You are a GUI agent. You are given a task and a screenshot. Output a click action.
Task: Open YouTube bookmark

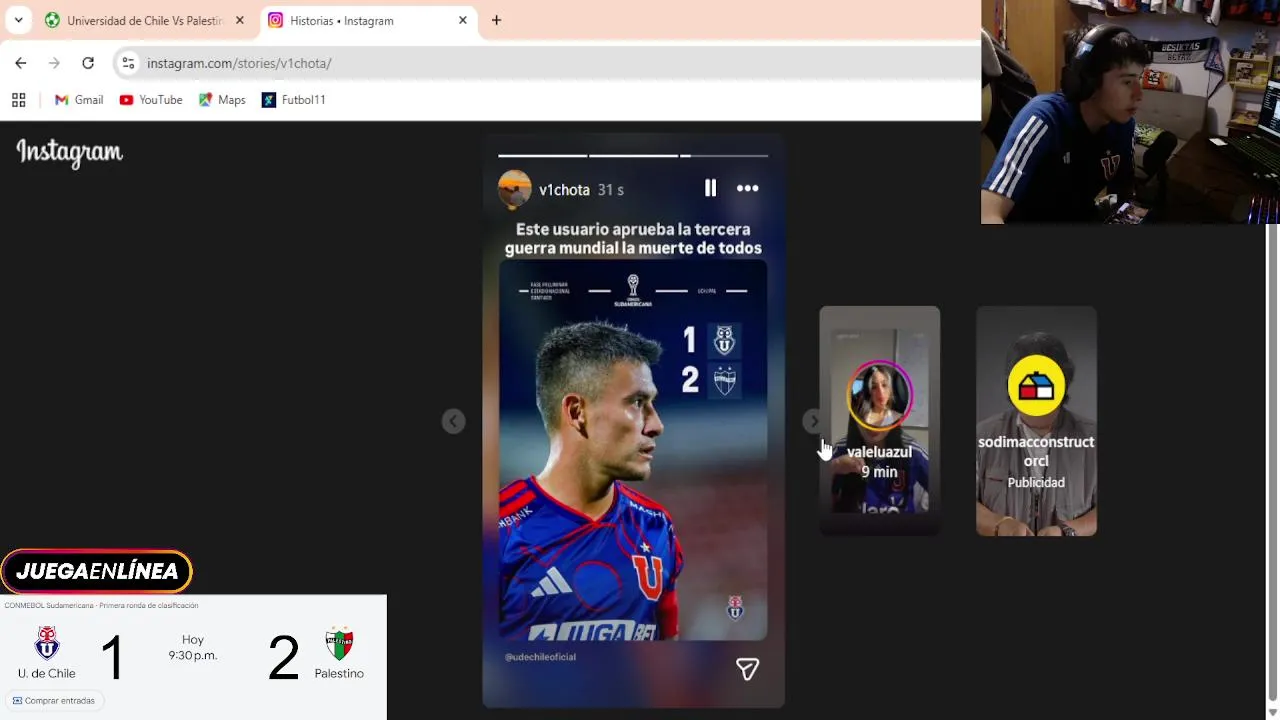[x=151, y=100]
